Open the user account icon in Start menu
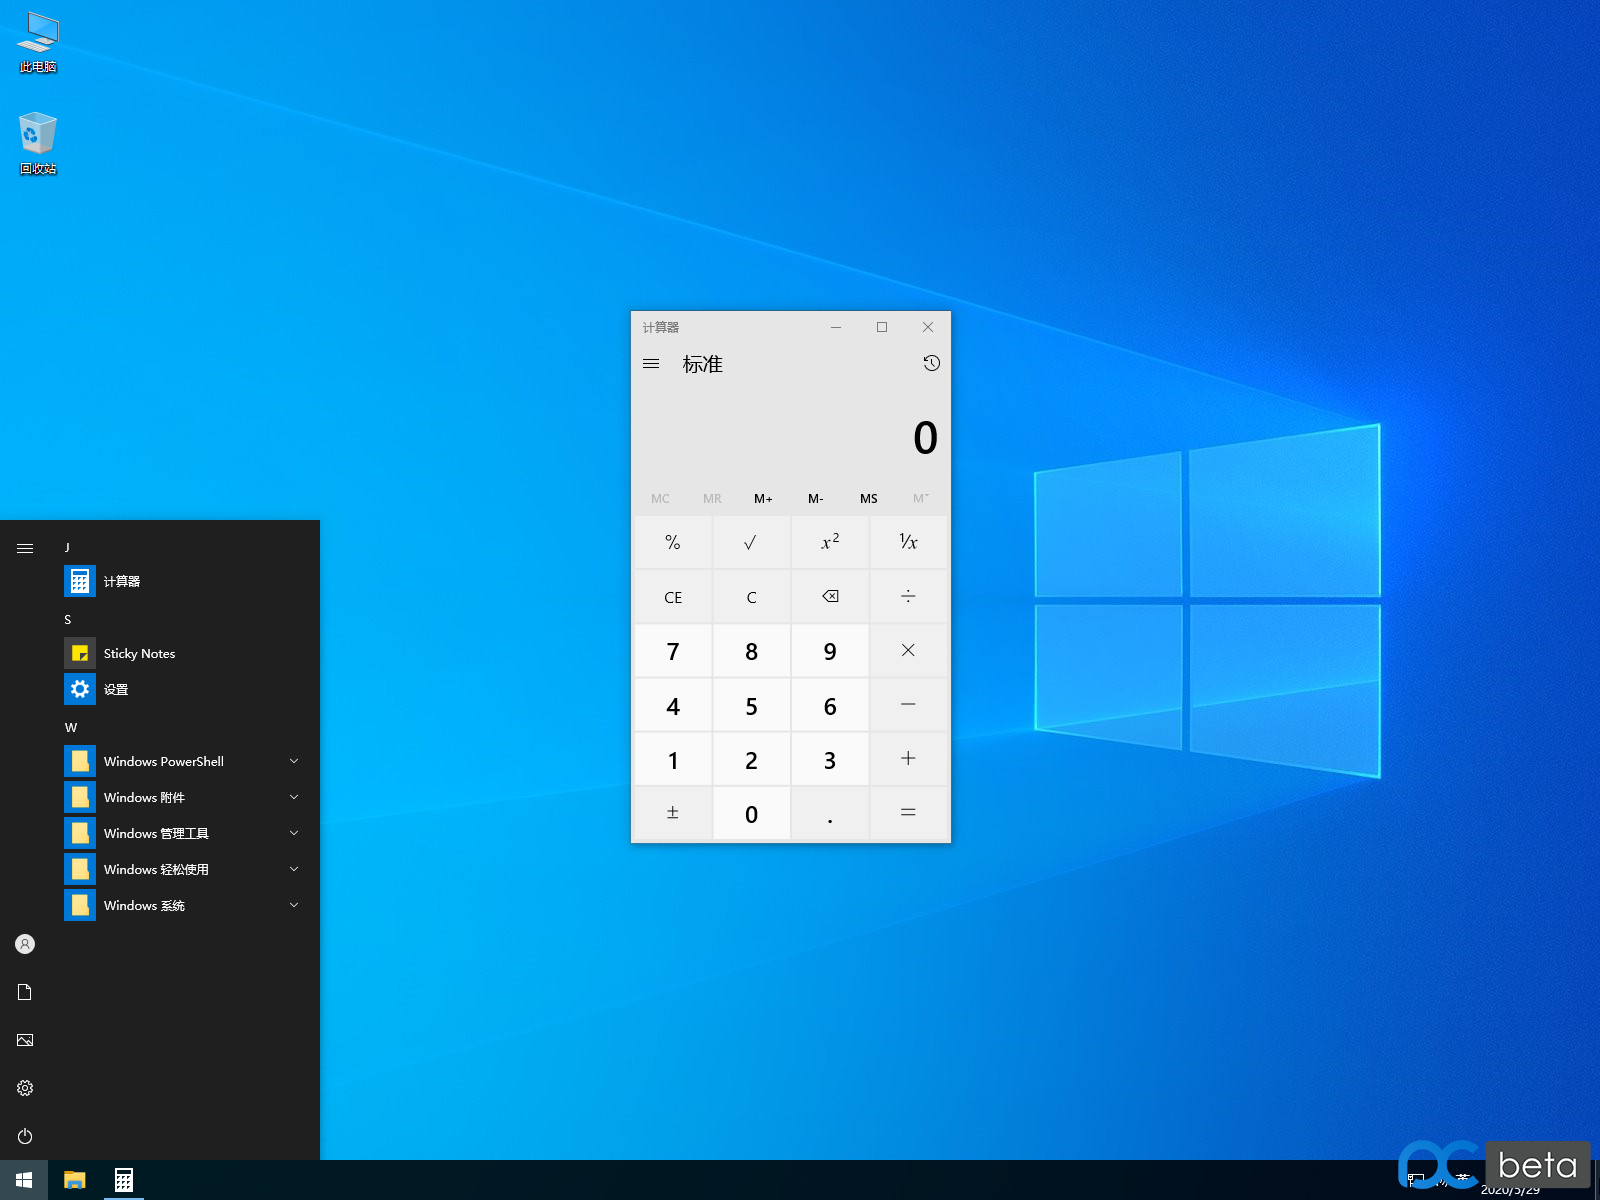 click(x=24, y=944)
